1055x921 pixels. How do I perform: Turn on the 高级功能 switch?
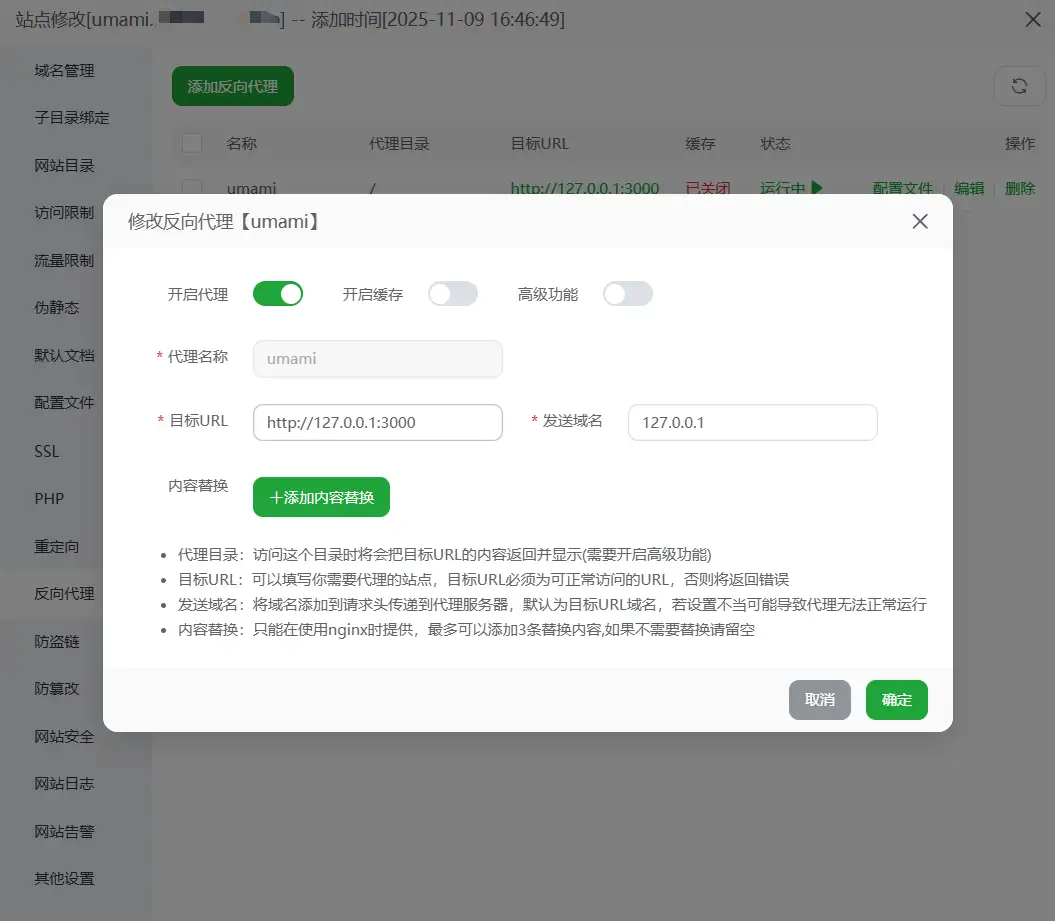click(x=628, y=294)
